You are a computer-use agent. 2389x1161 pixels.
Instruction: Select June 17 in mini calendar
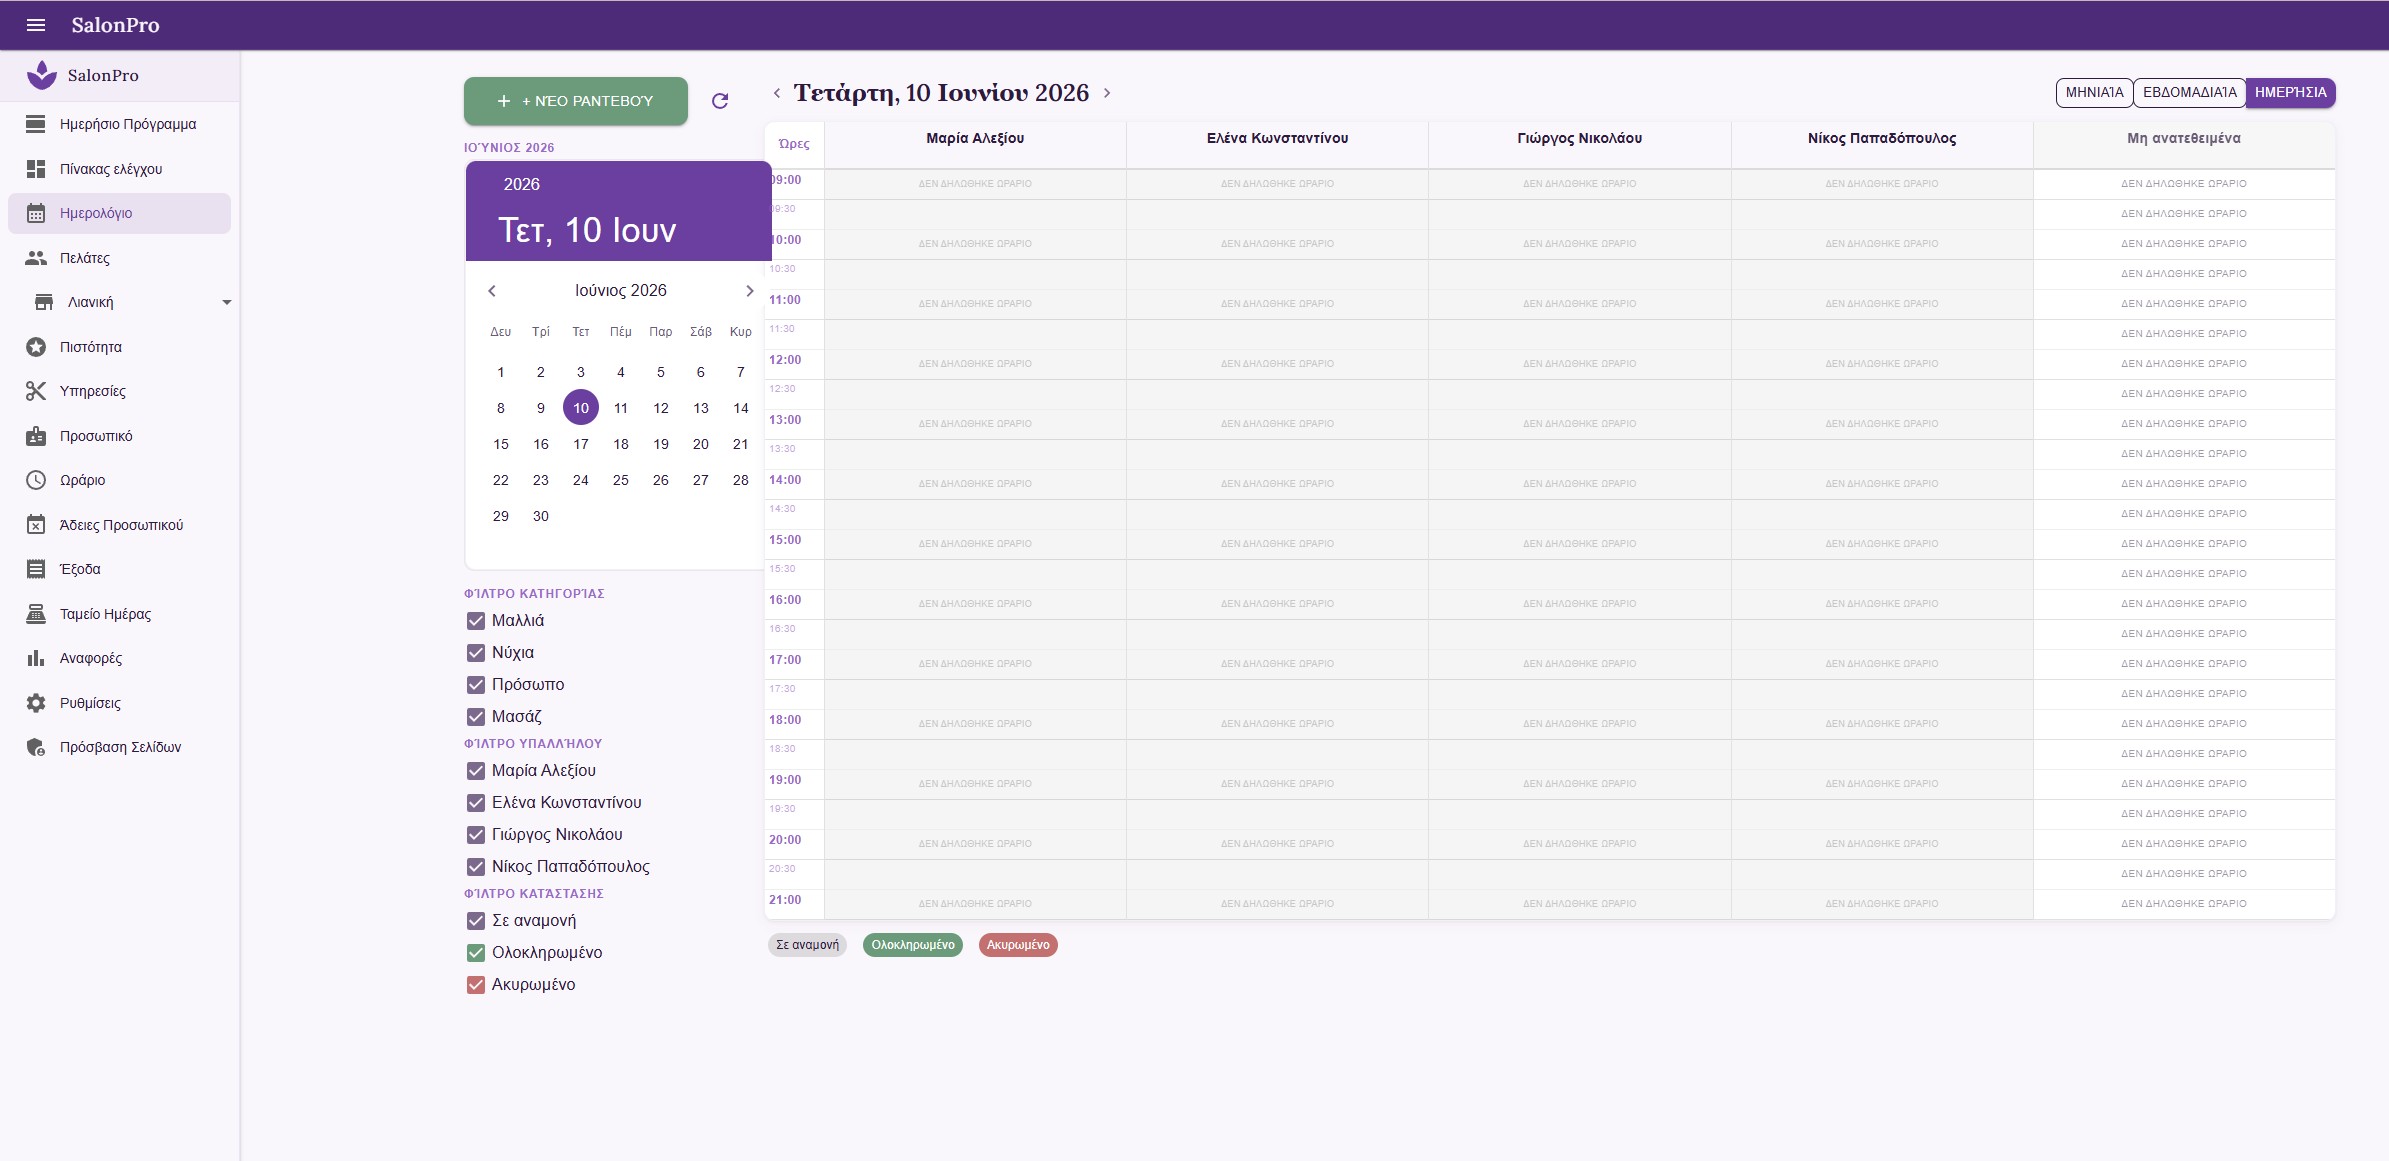pos(581,444)
